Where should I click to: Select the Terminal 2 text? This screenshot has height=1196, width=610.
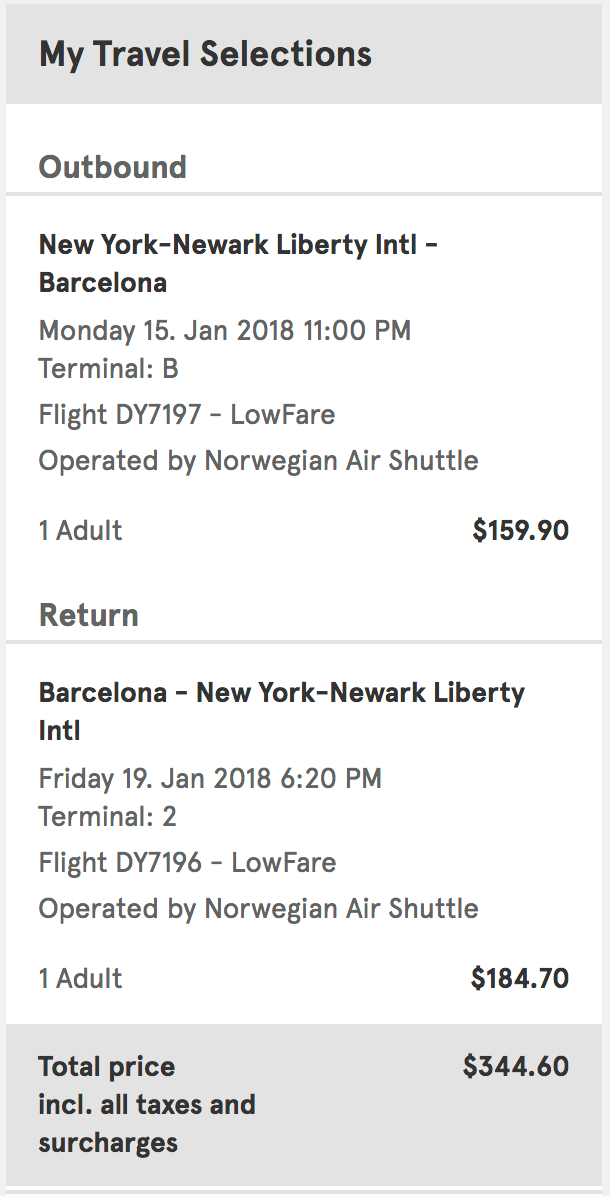(x=107, y=817)
